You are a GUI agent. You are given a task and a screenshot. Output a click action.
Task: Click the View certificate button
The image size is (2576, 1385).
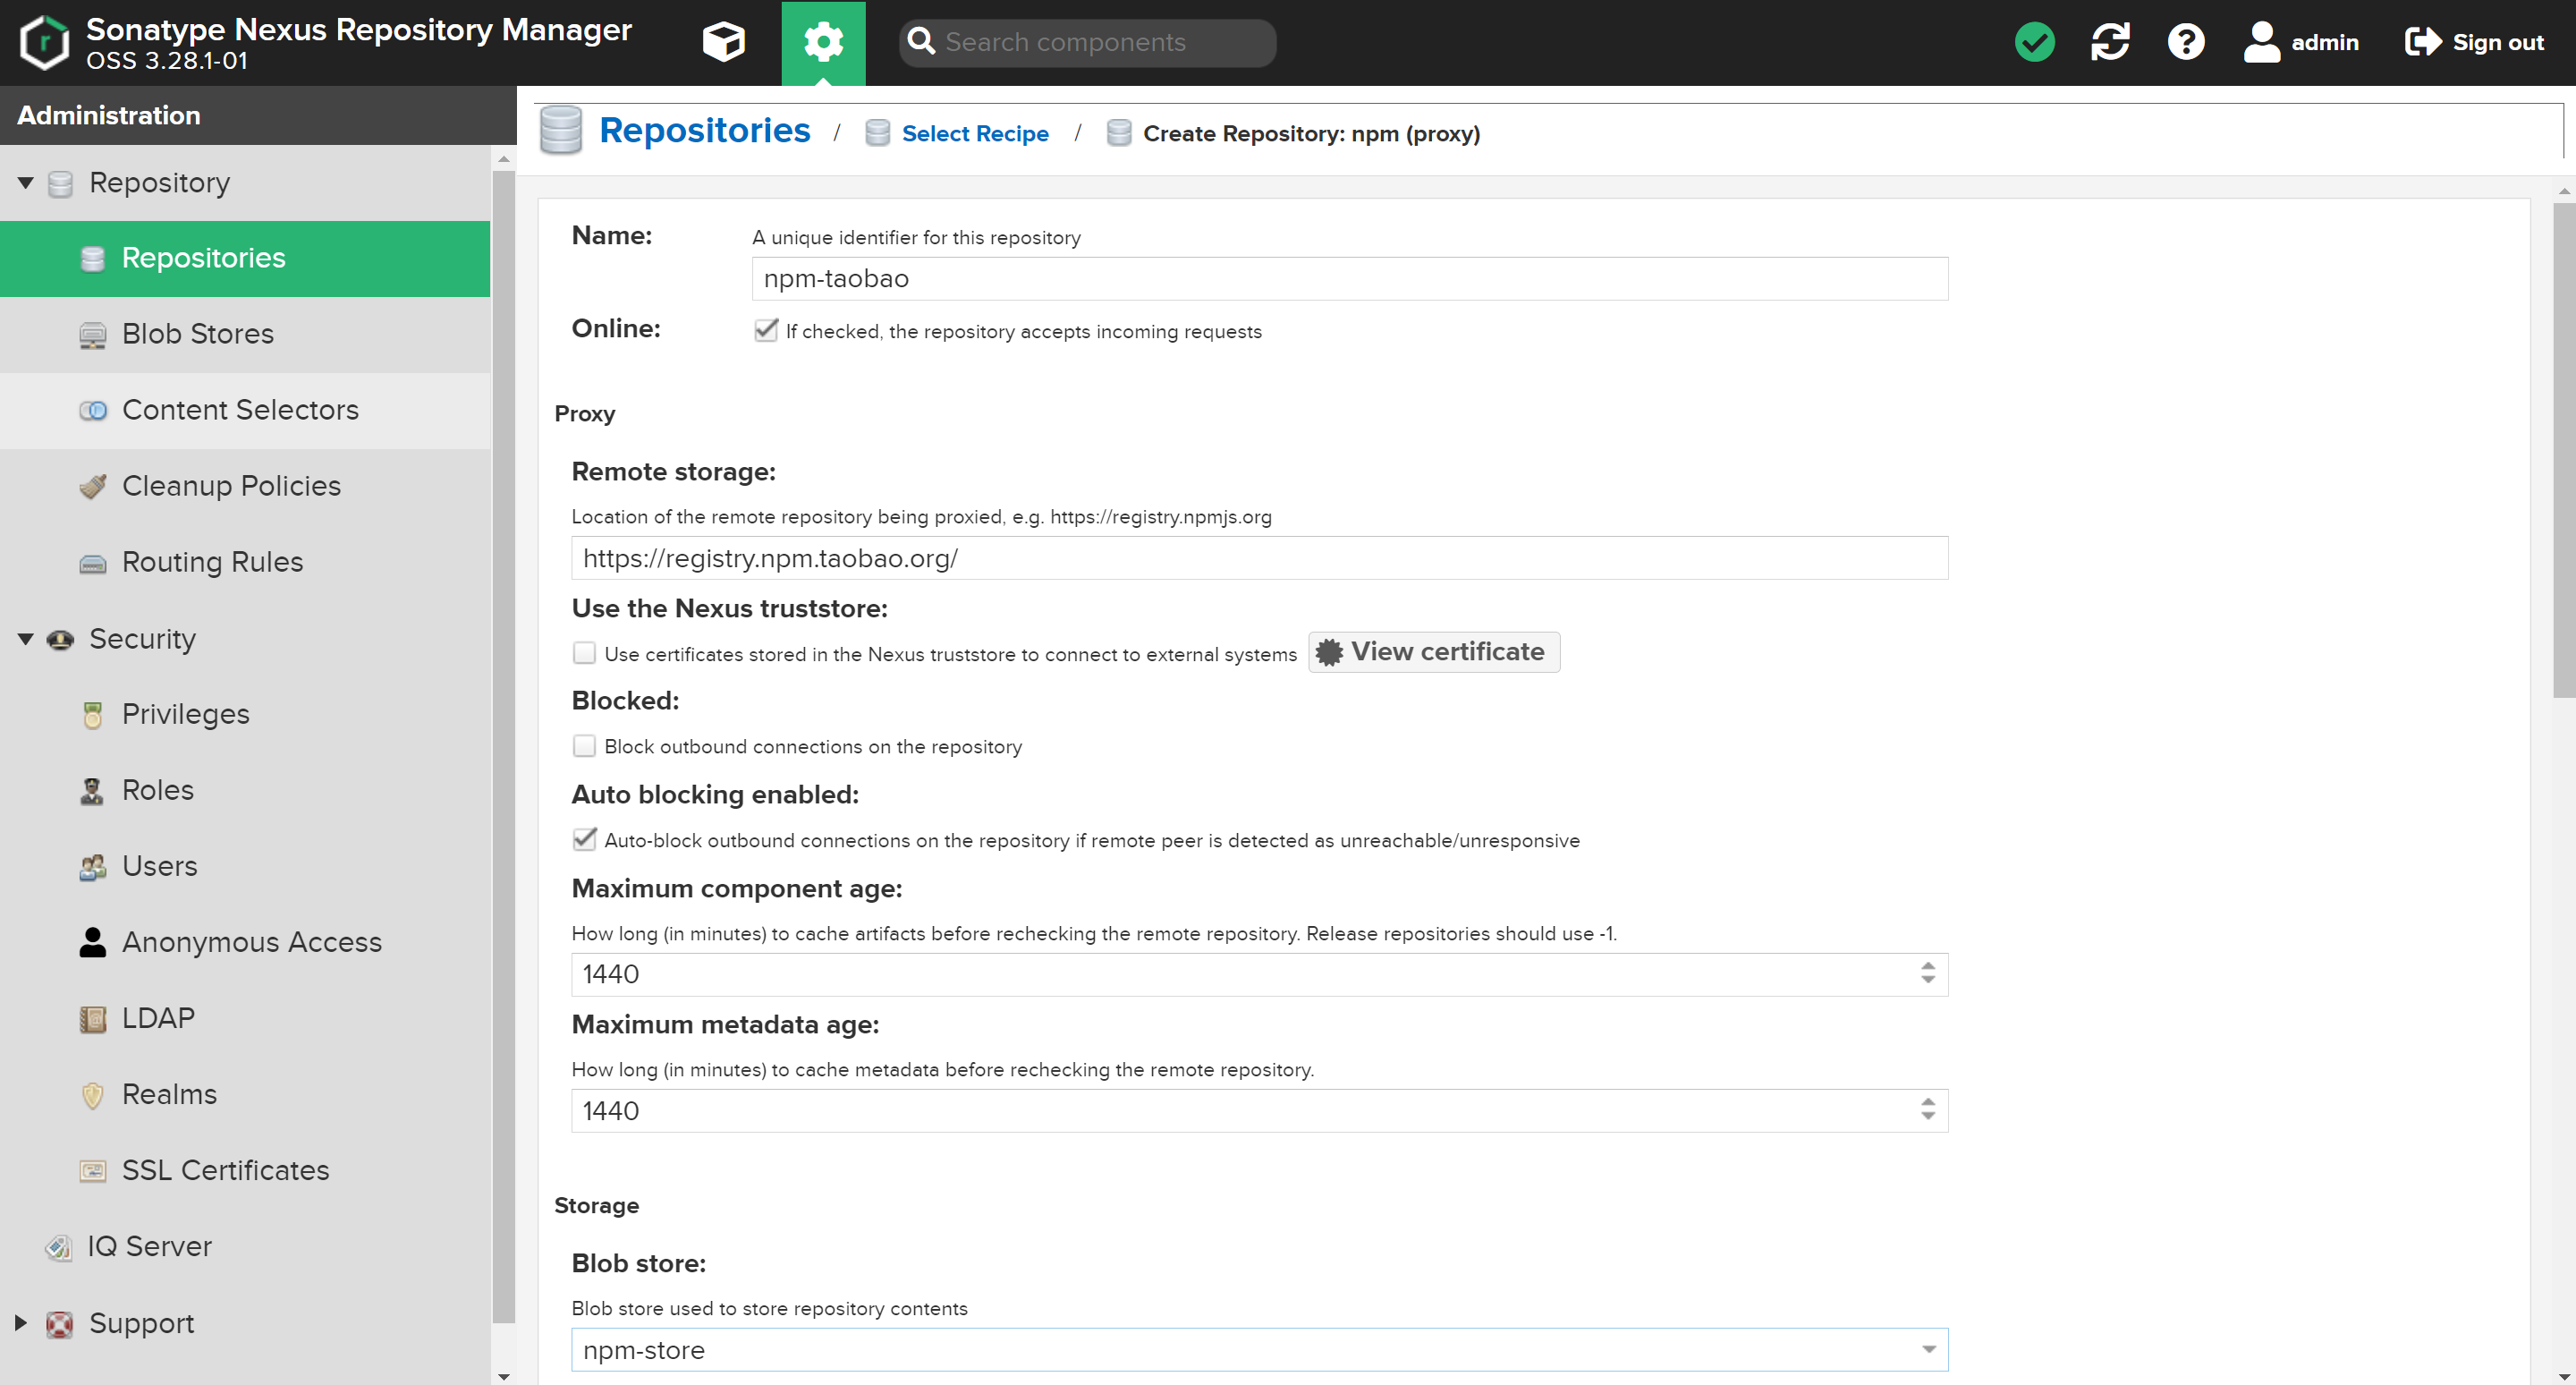(x=1433, y=652)
